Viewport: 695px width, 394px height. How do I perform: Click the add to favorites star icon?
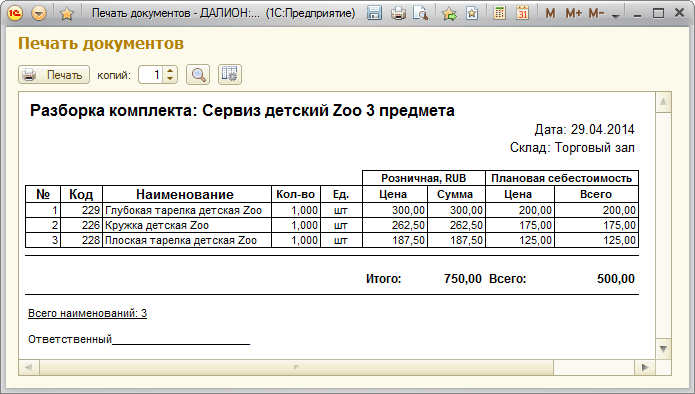[449, 14]
